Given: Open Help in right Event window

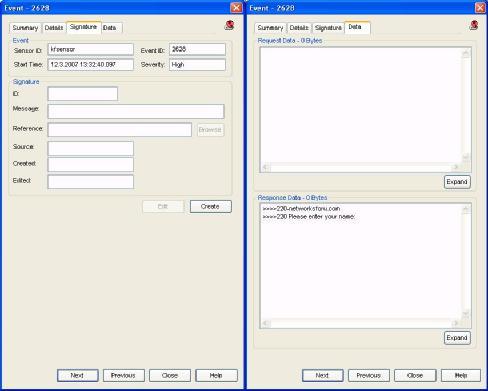Looking at the screenshot, I should pyautogui.click(x=461, y=375).
